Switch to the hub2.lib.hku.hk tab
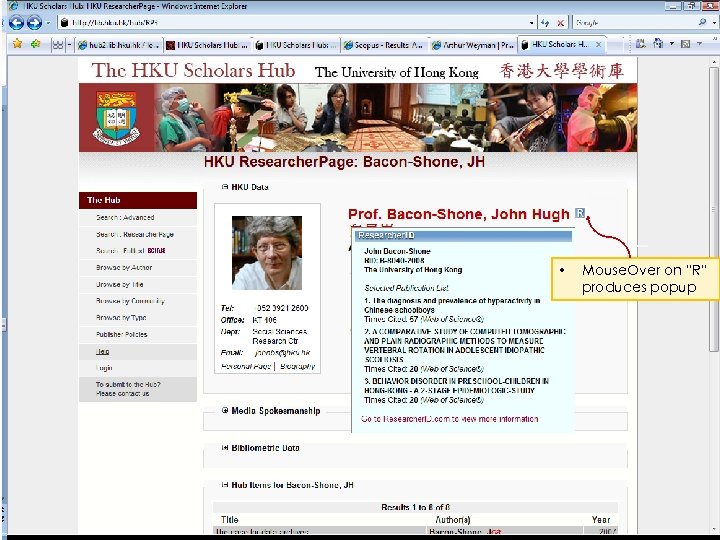Image resolution: width=720 pixels, height=540 pixels. [118, 45]
